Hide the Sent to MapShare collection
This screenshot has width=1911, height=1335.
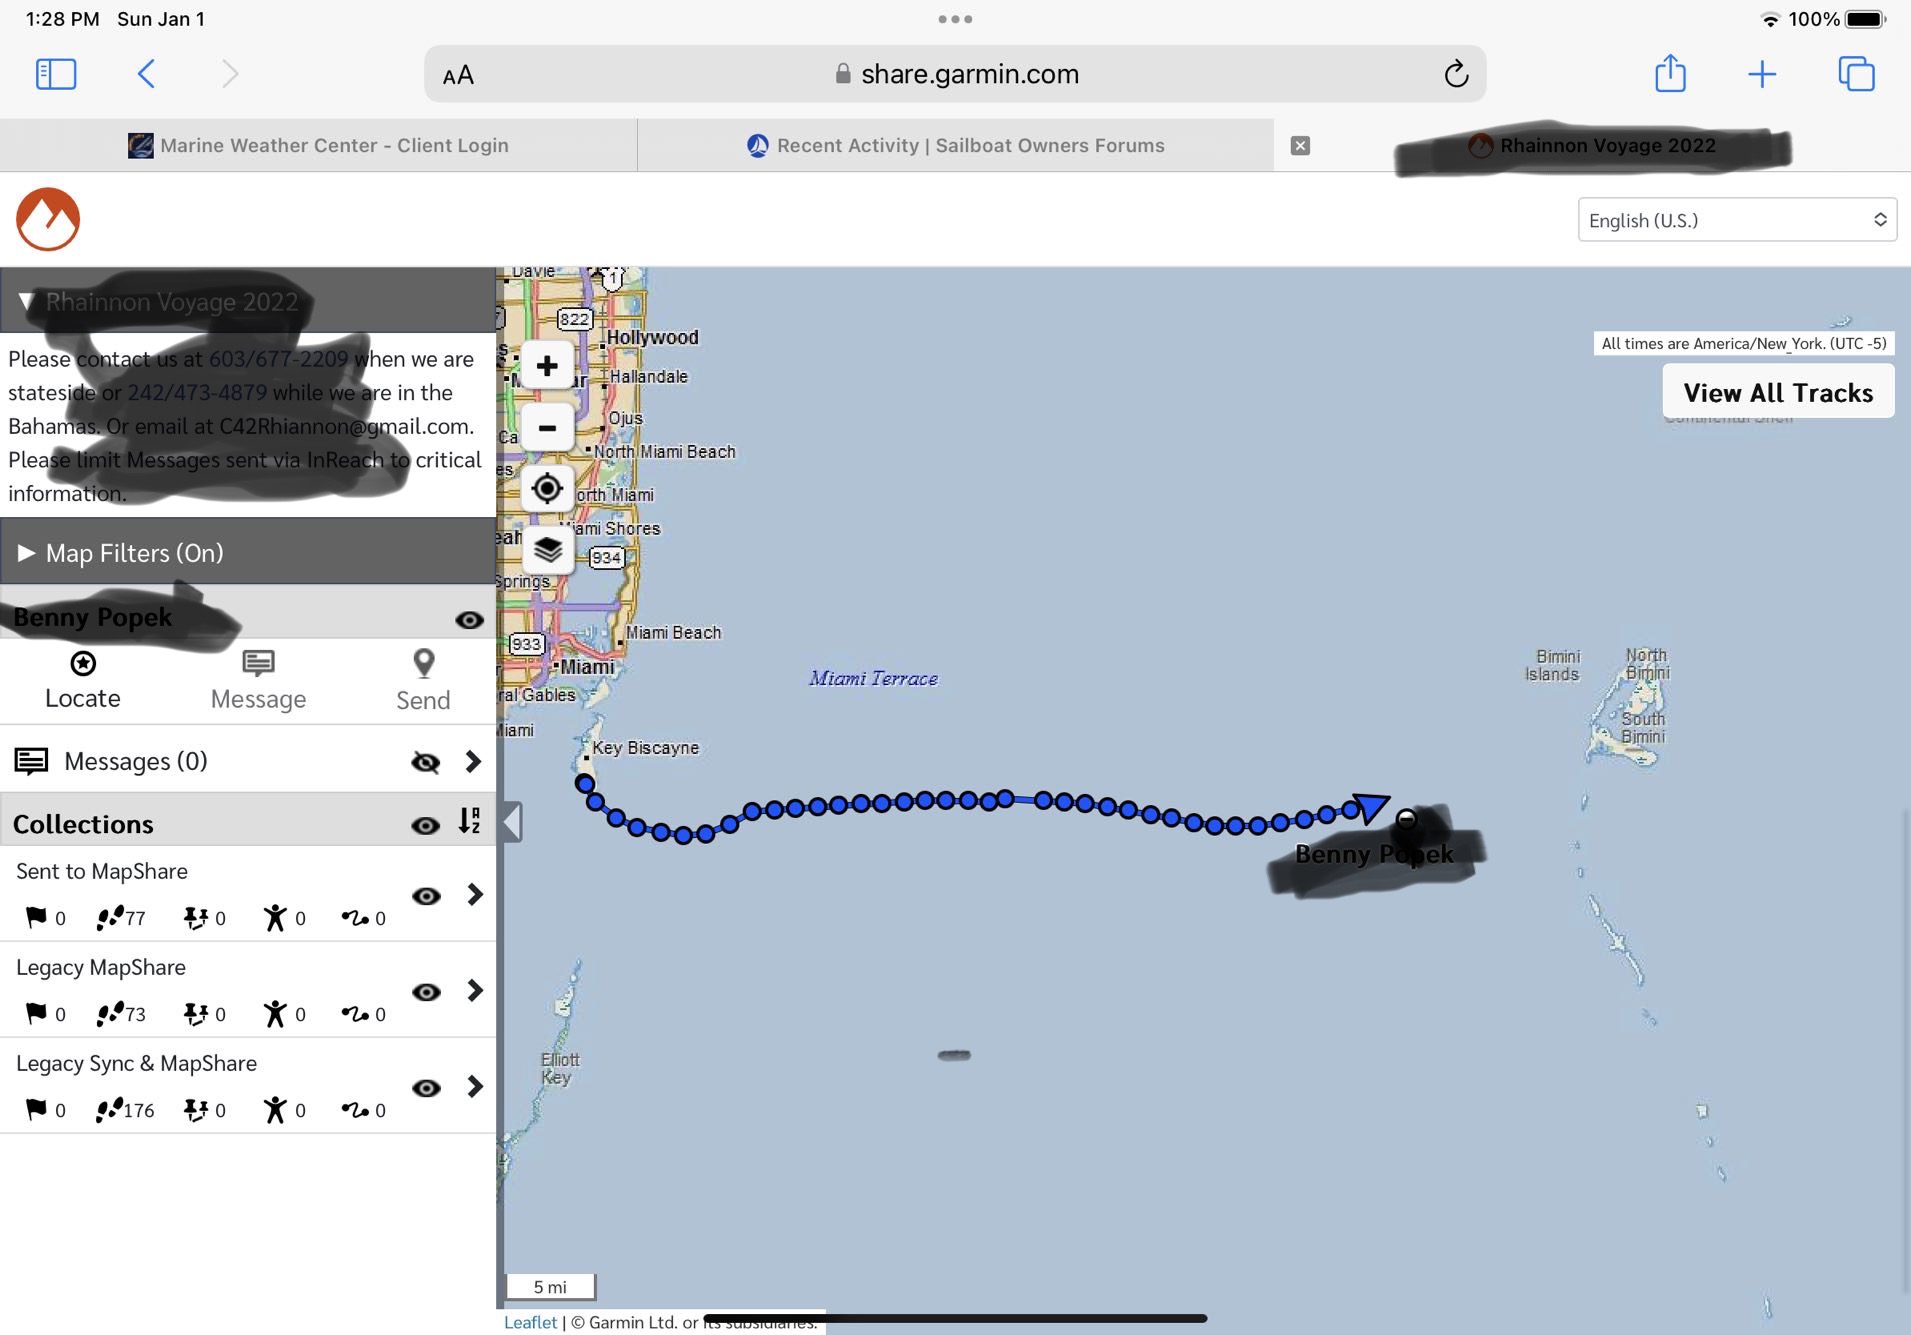tap(426, 895)
